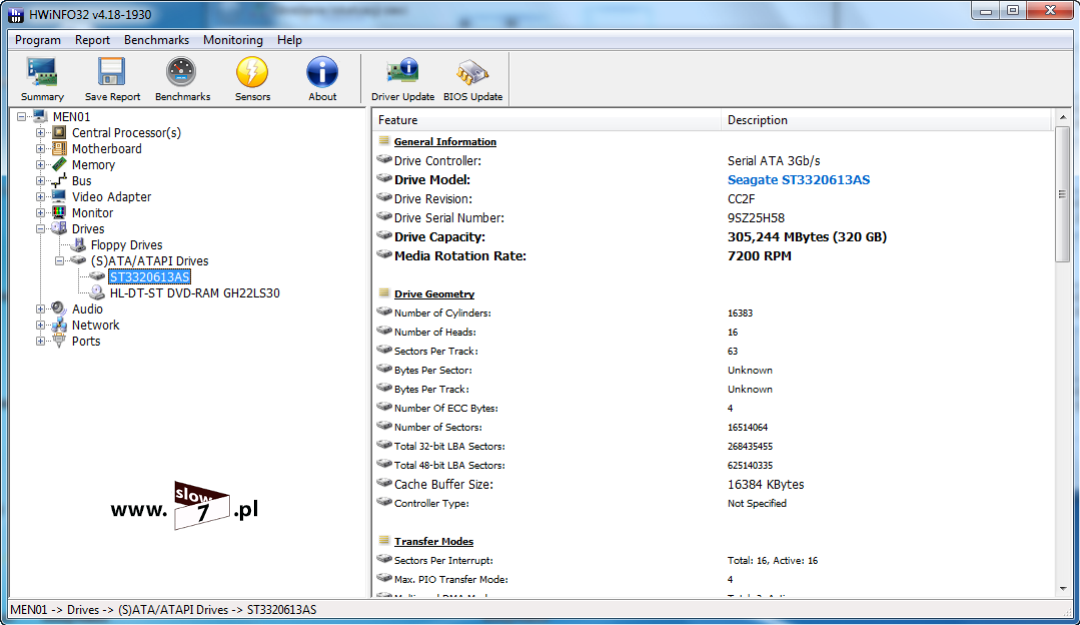1080x625 pixels.
Task: Collapse the (S)ATA/ATAPI Drives node
Action: pyautogui.click(x=60, y=260)
